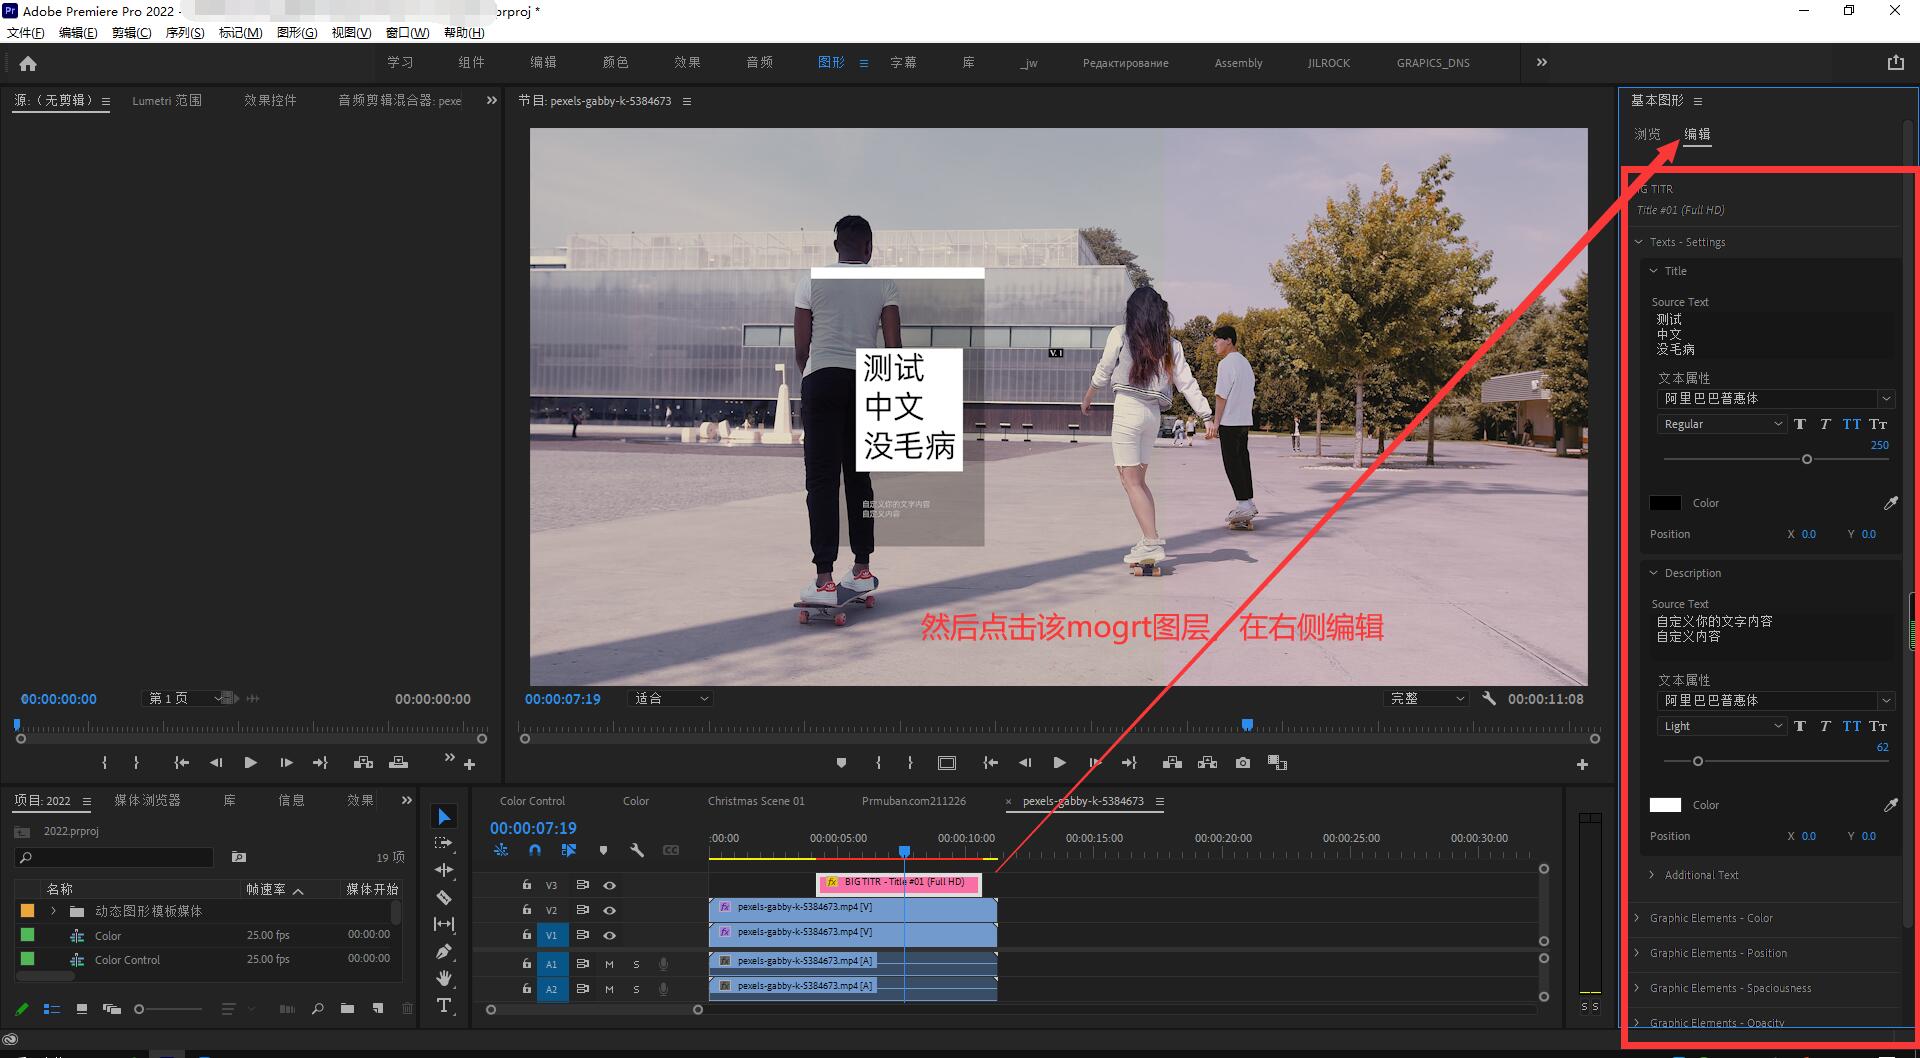The image size is (1920, 1058).
Task: Select the Hand tool
Action: tap(444, 978)
